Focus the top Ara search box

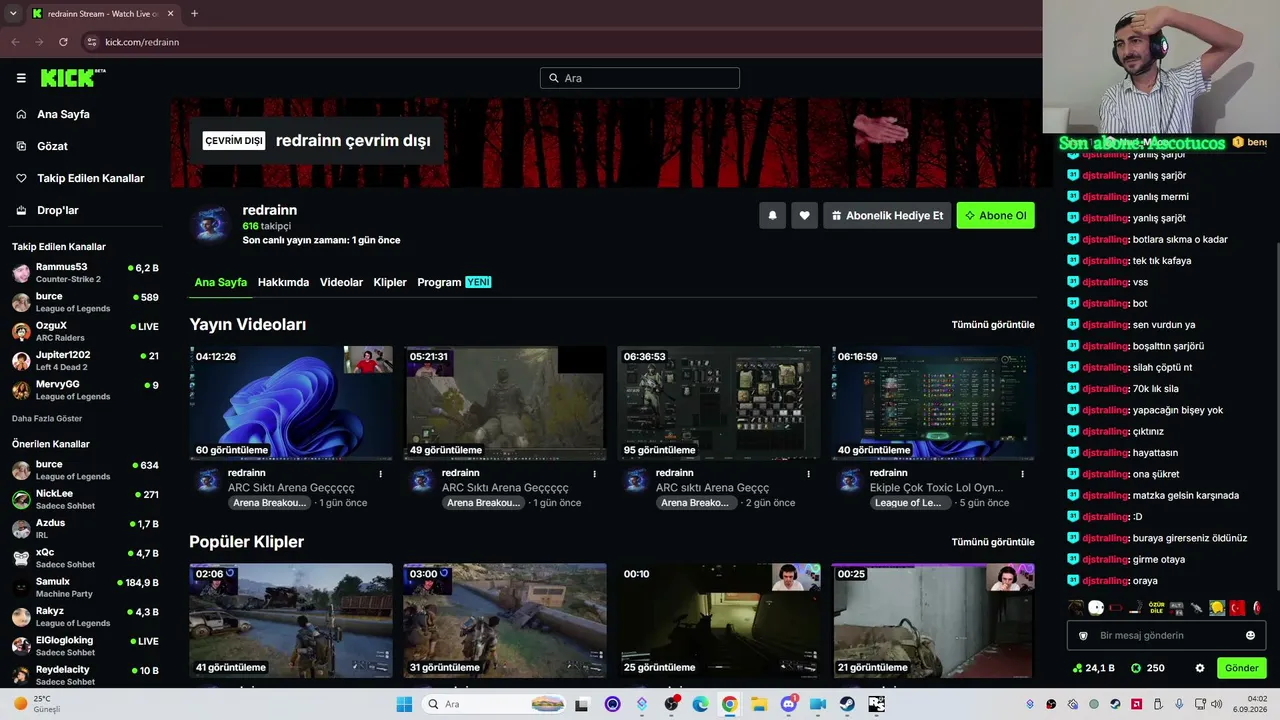pyautogui.click(x=640, y=78)
